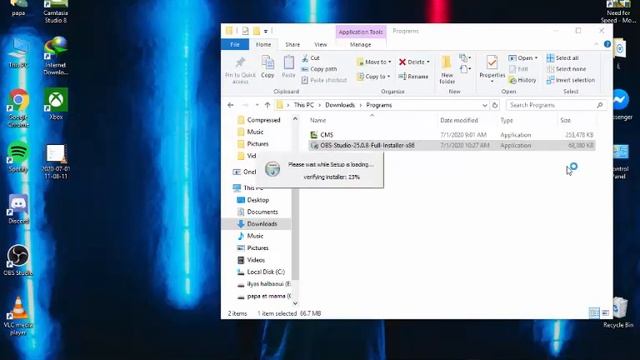
Task: Click Copy path in ribbon
Action: pos(319,69)
